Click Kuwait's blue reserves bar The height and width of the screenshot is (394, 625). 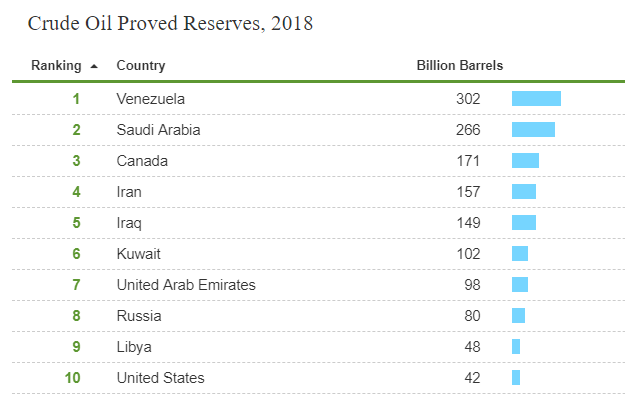[520, 254]
